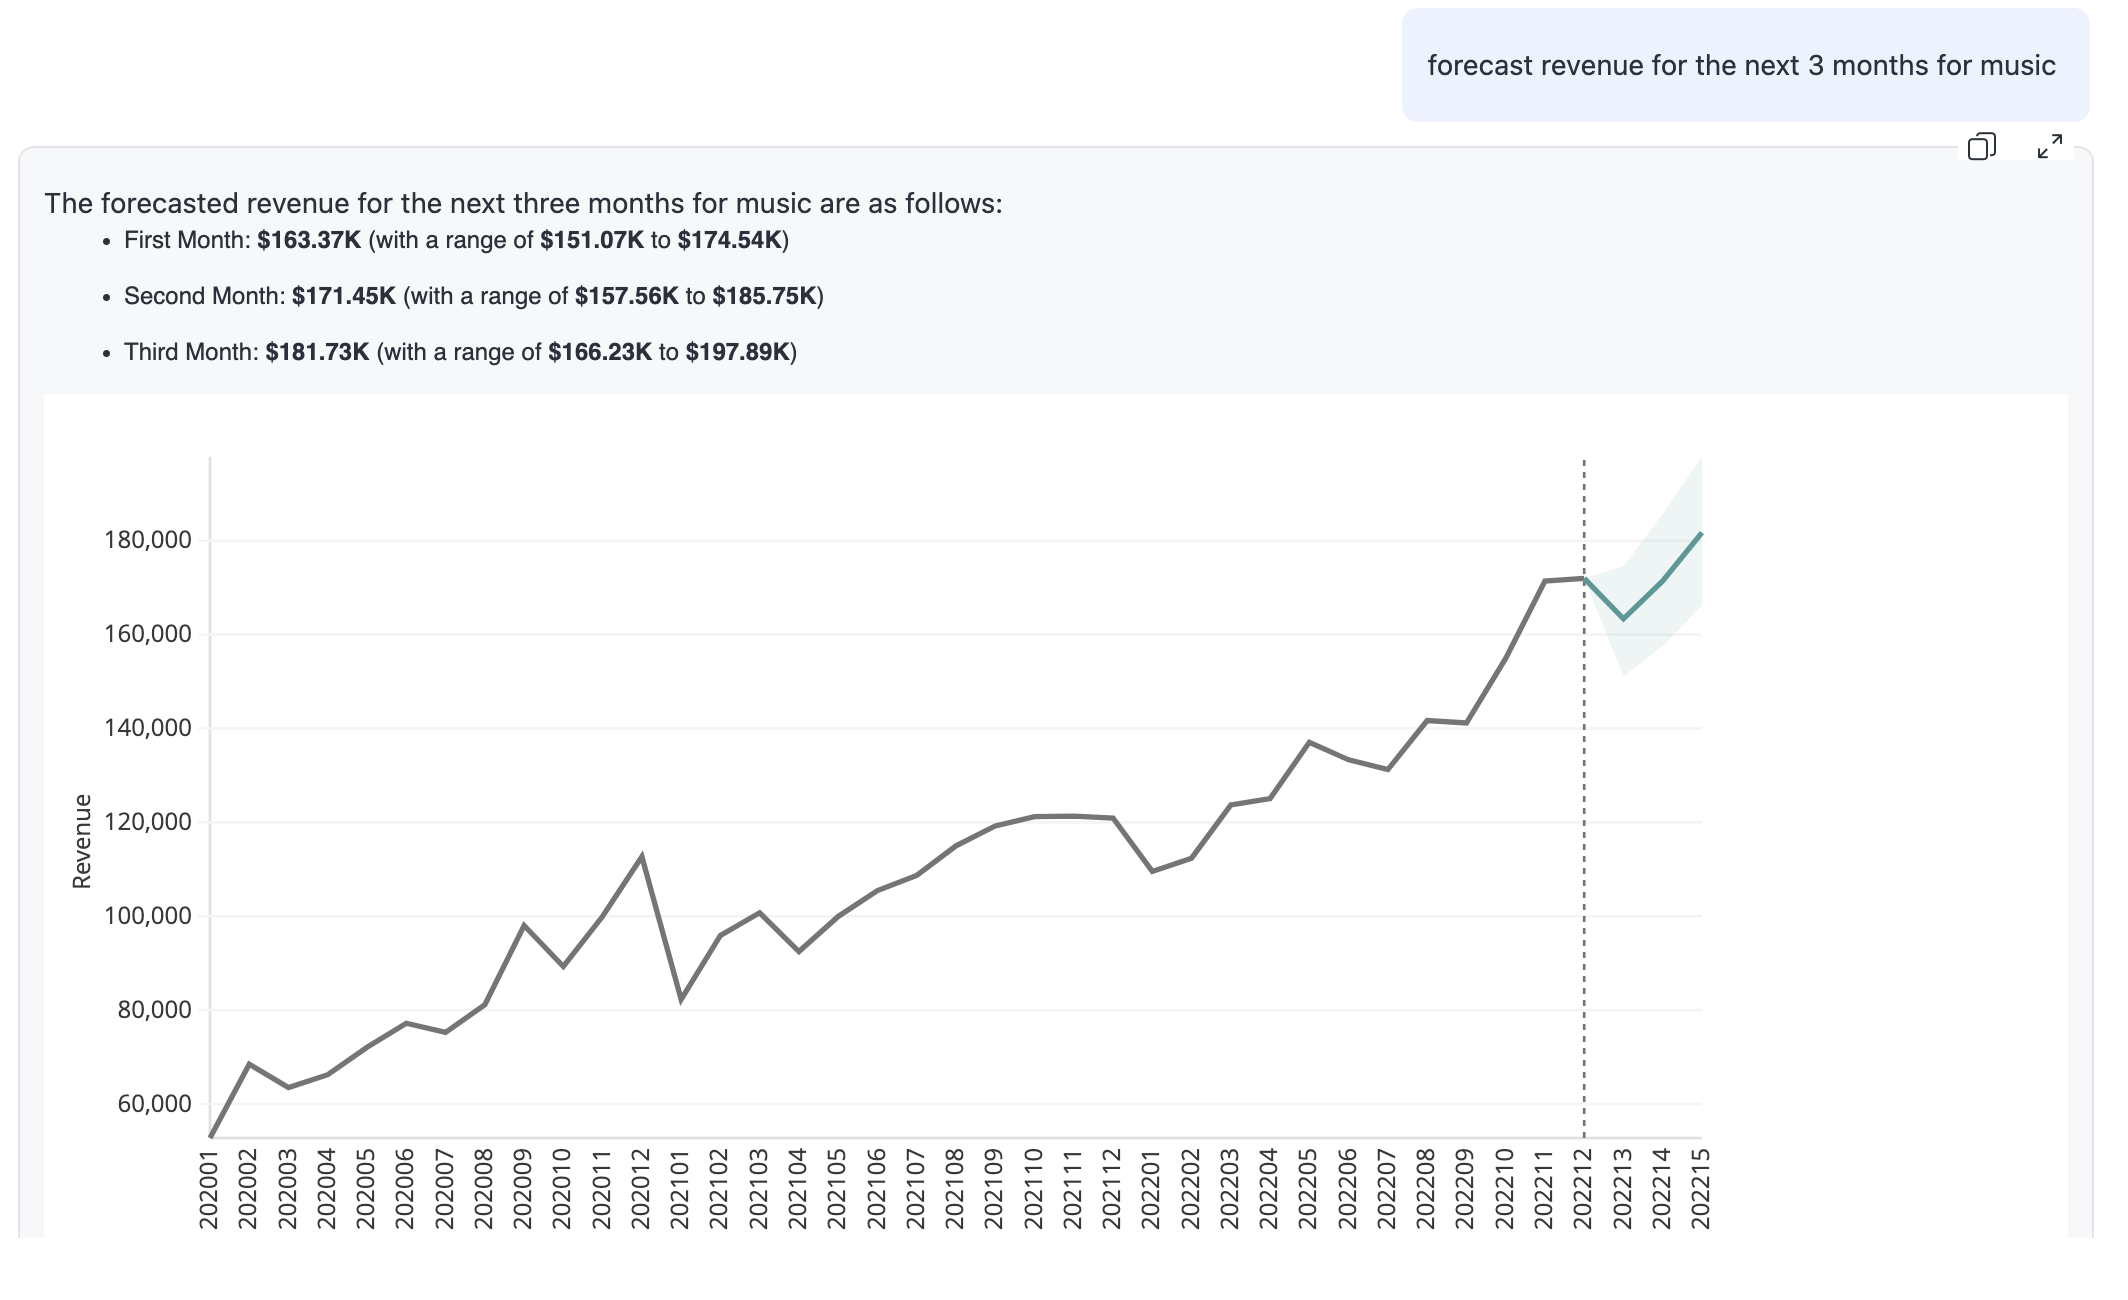Click the 202212 x-axis label
This screenshot has height=1300, width=2128.
(x=1583, y=1189)
